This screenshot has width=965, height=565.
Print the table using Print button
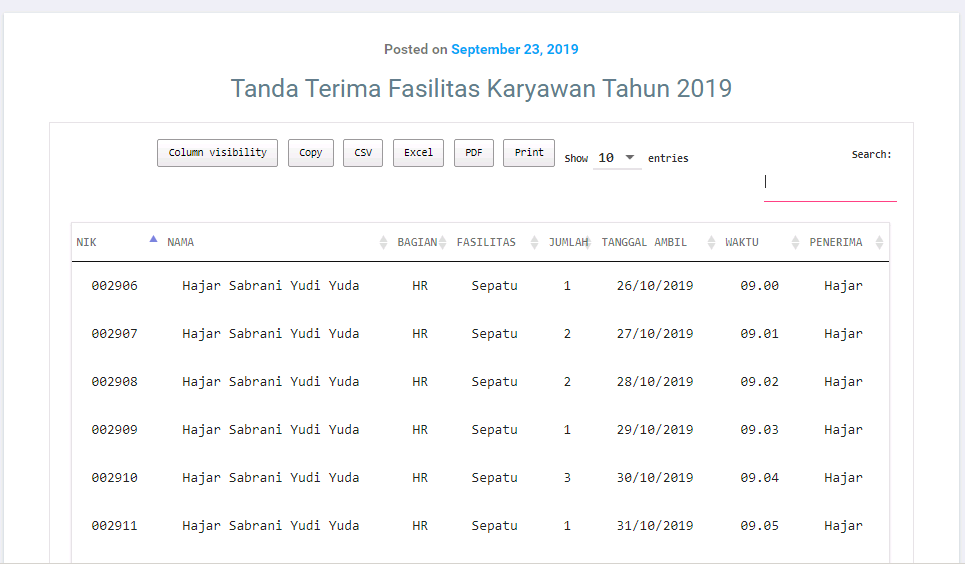tap(529, 153)
